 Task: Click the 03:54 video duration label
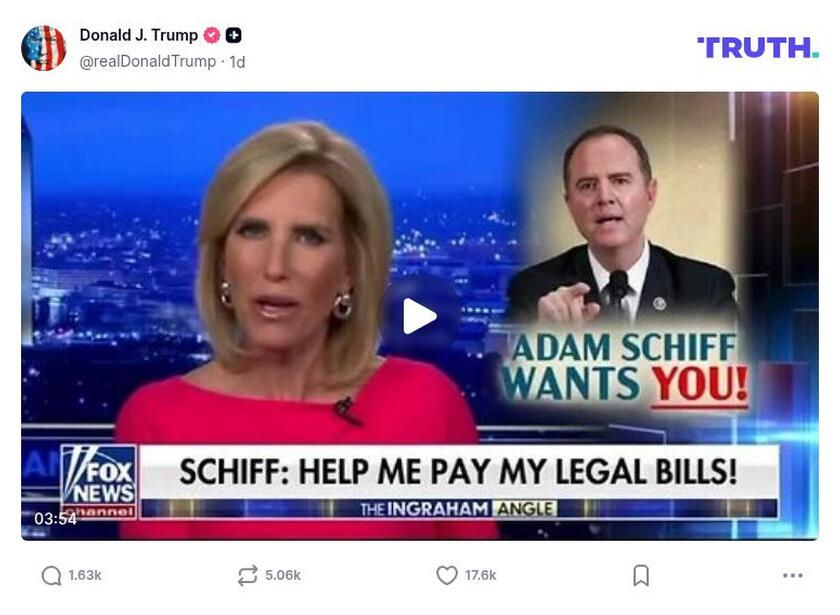pyautogui.click(x=55, y=519)
